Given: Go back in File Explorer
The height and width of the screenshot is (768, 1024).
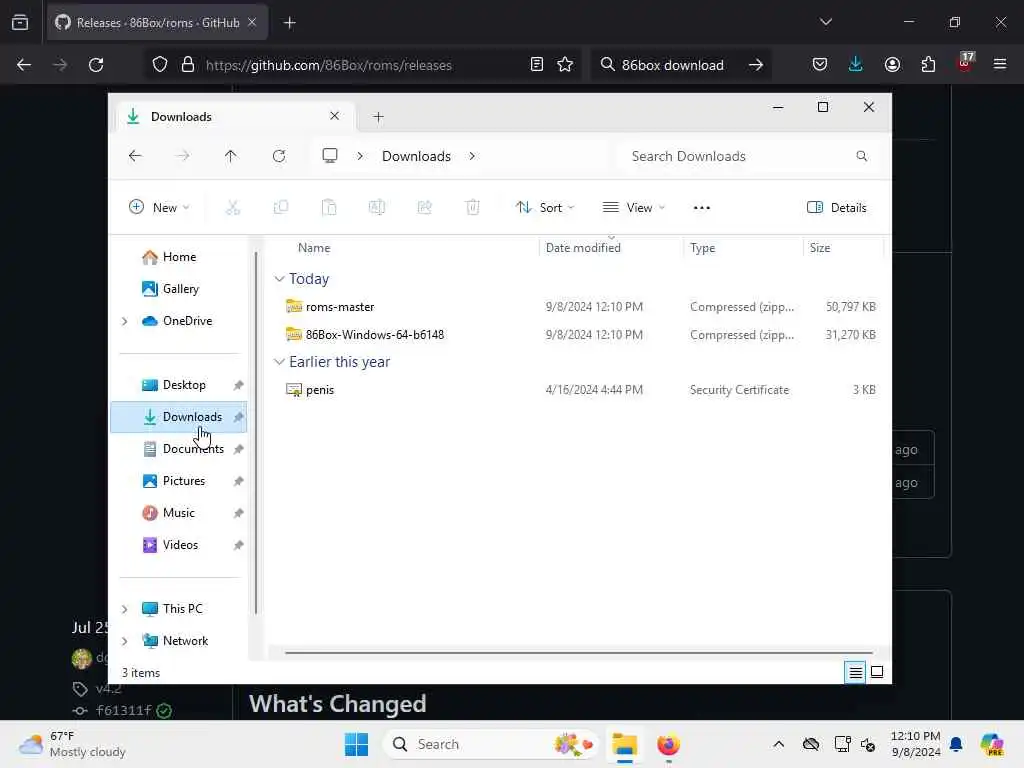Looking at the screenshot, I should pyautogui.click(x=135, y=156).
